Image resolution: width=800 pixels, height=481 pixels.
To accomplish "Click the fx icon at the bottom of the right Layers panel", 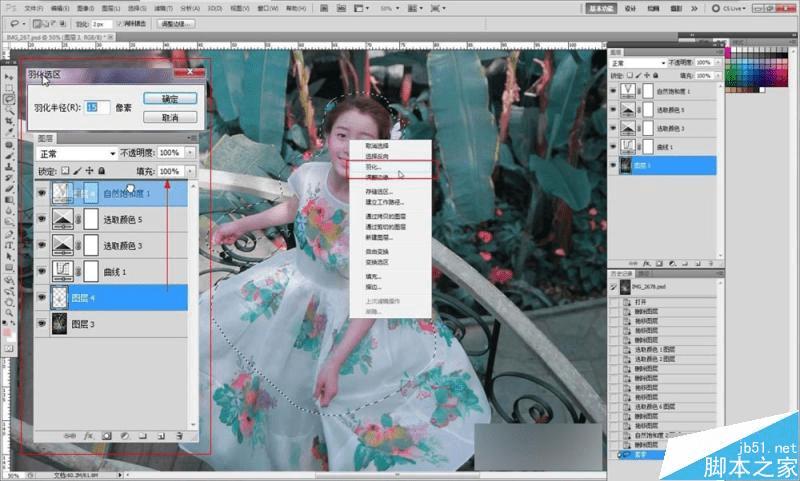I will pyautogui.click(x=646, y=264).
